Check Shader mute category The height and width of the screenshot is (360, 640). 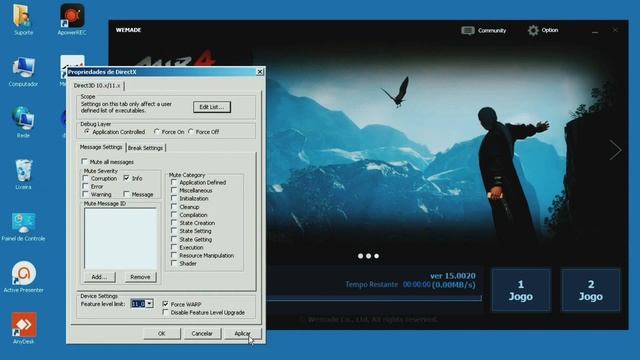tap(174, 264)
